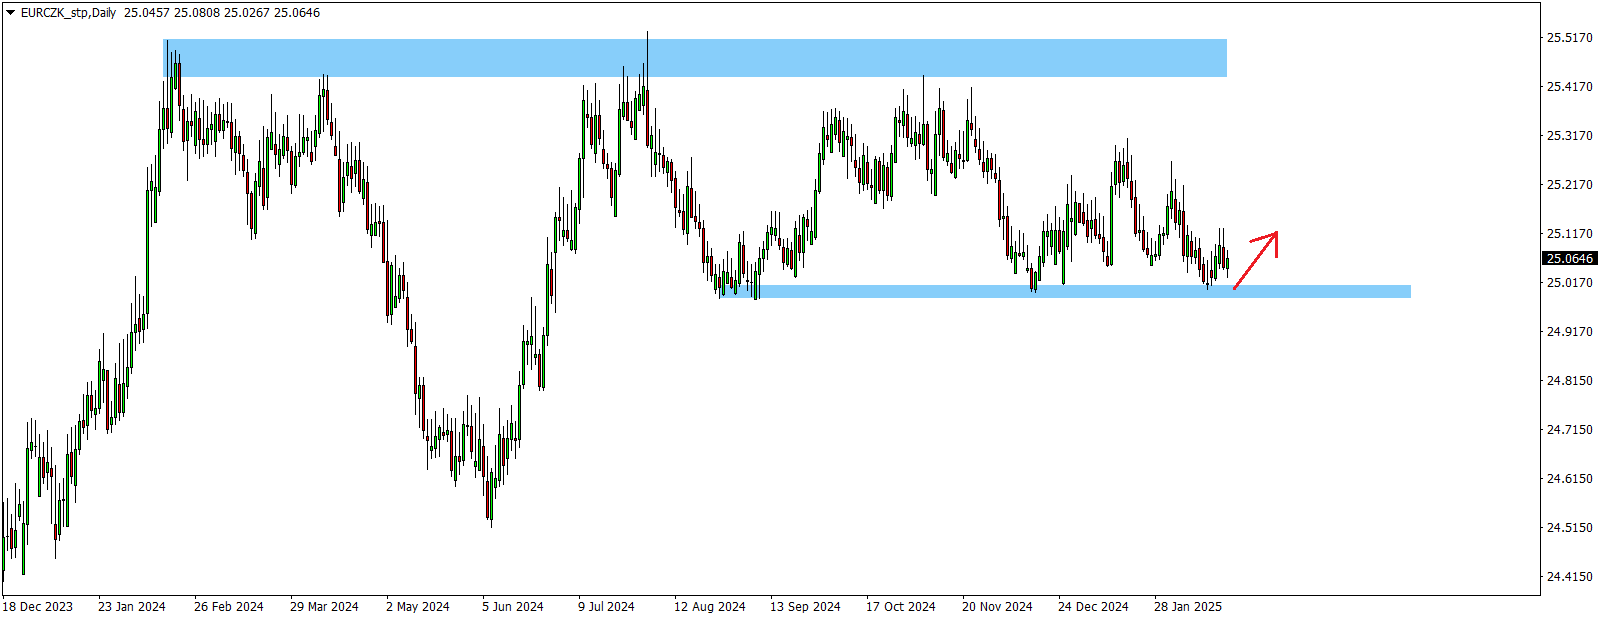The width and height of the screenshot is (1604, 619).
Task: Click the 29 Mar 2024 date label
Action: [324, 607]
